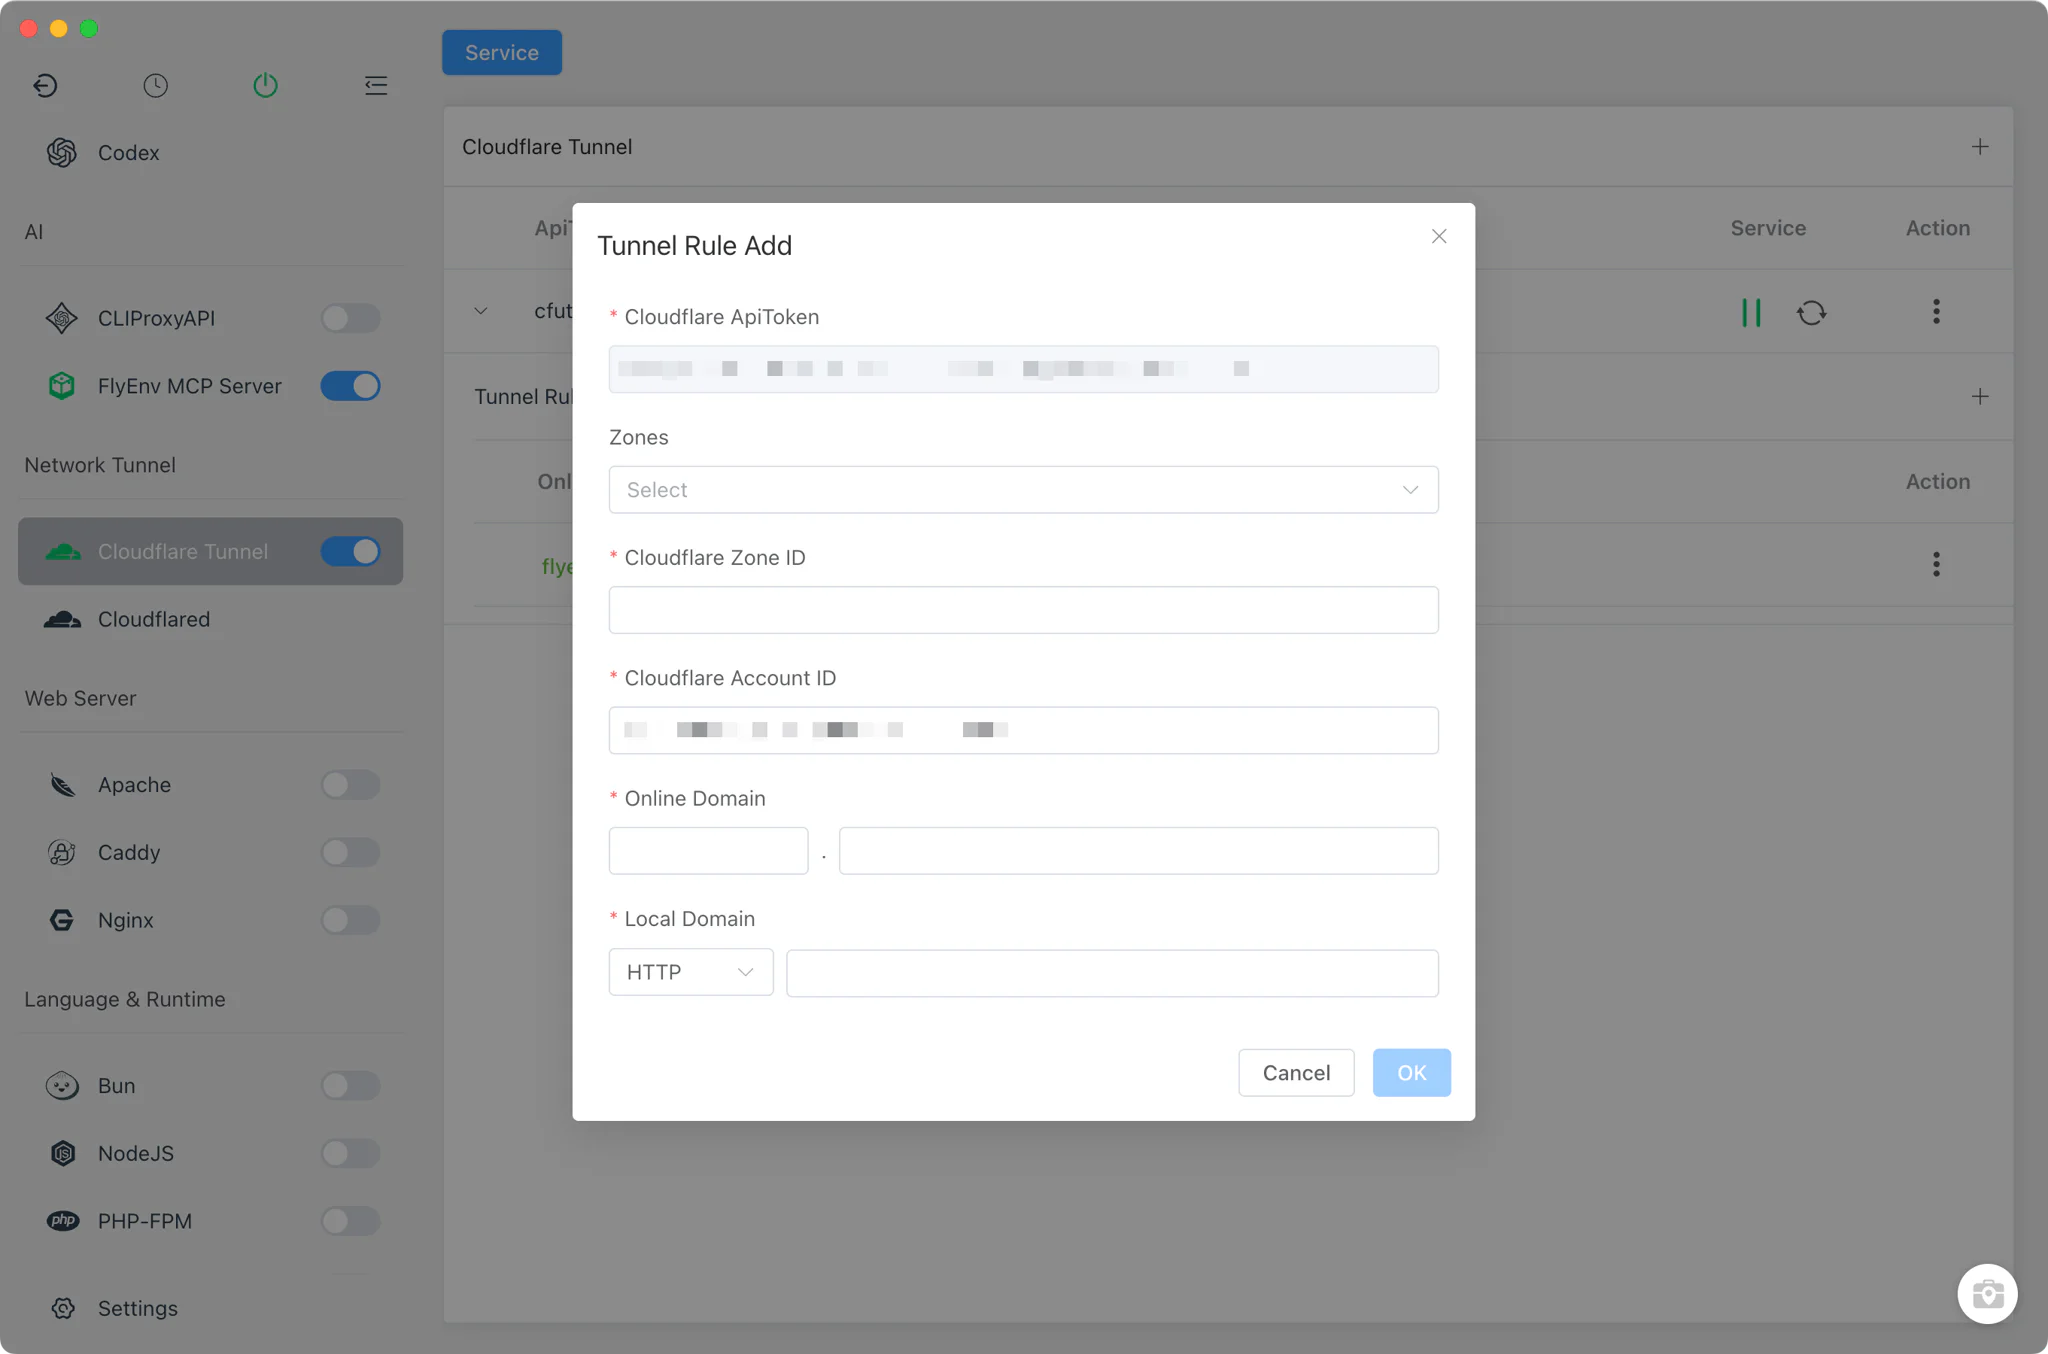
Task: Restart the tunnel via refresh icon
Action: pyautogui.click(x=1812, y=312)
